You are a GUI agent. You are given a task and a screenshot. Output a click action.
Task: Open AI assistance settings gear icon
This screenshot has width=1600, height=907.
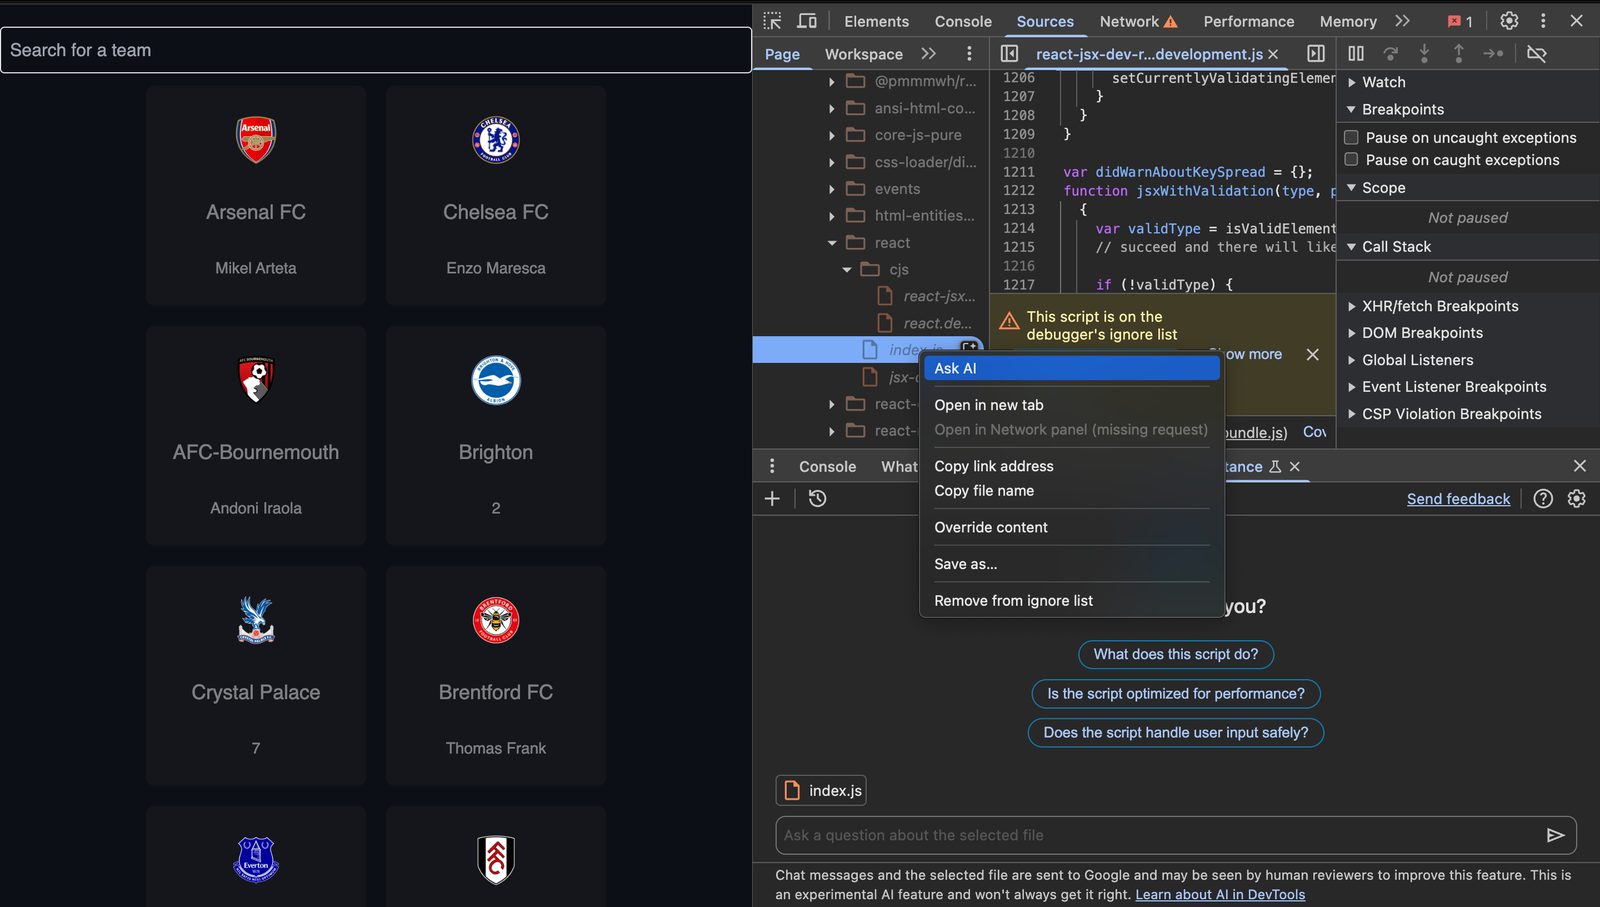click(1577, 498)
